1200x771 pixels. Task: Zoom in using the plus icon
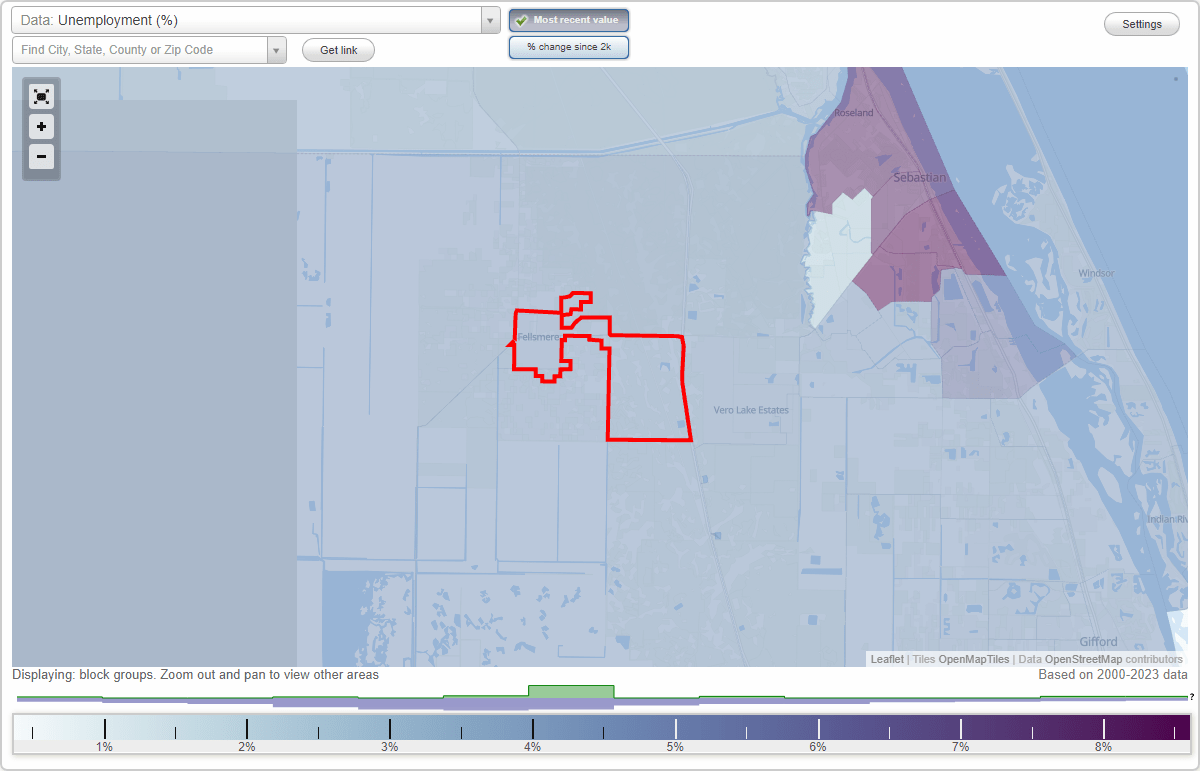(x=41, y=127)
